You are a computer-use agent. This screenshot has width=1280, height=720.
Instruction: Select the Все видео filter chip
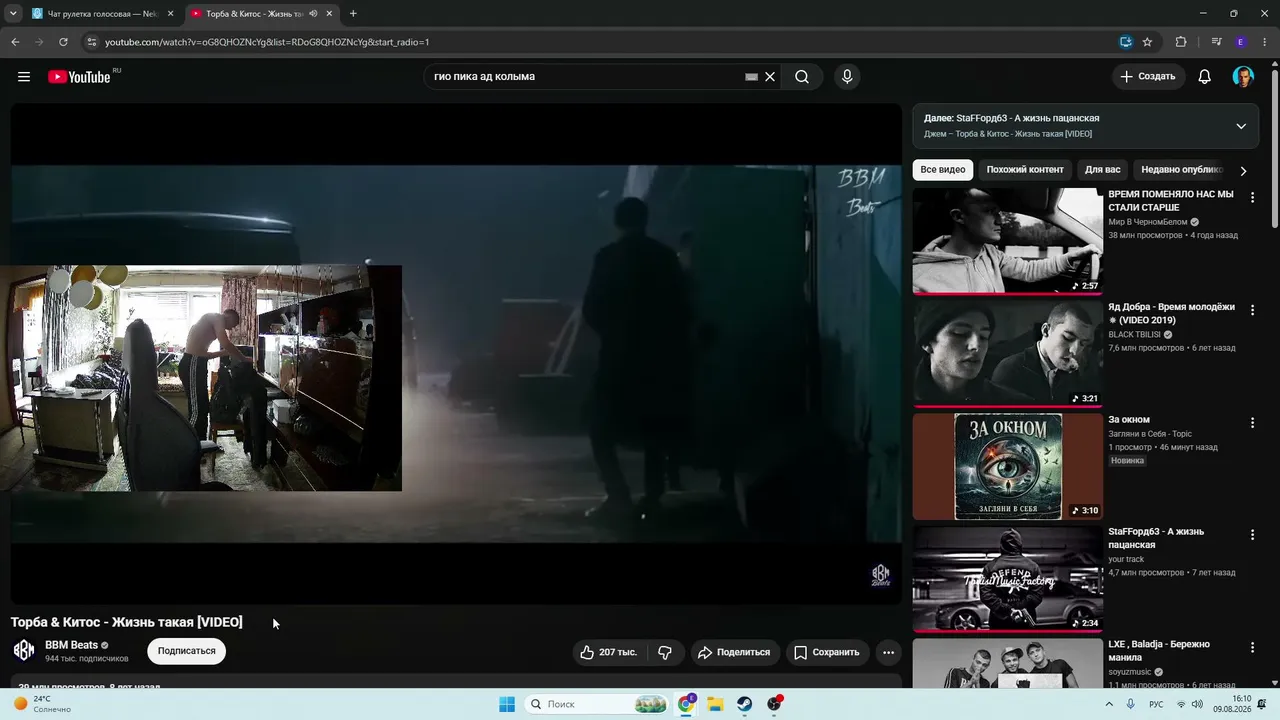tap(943, 170)
